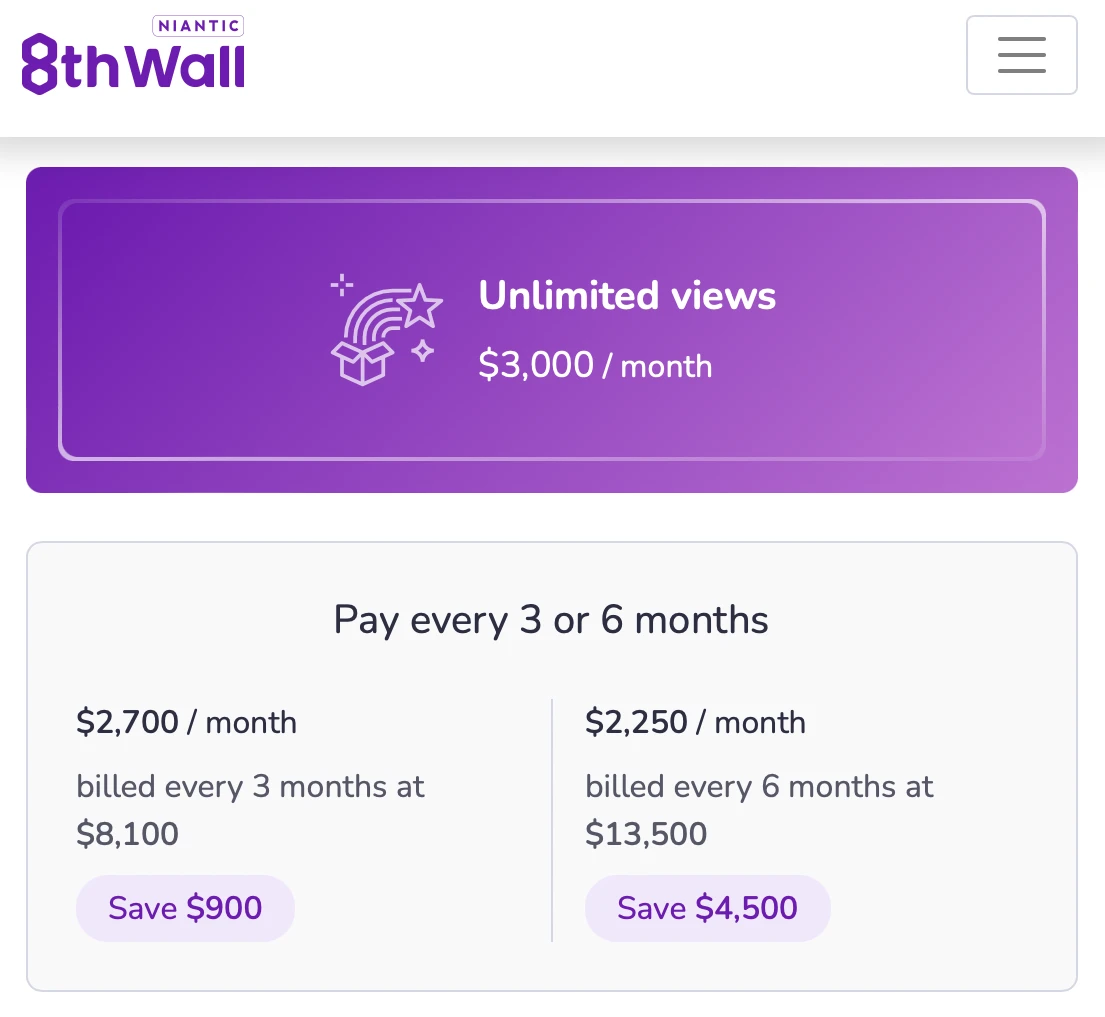1105x1017 pixels.
Task: Click the Unlimited views heading
Action: (627, 295)
